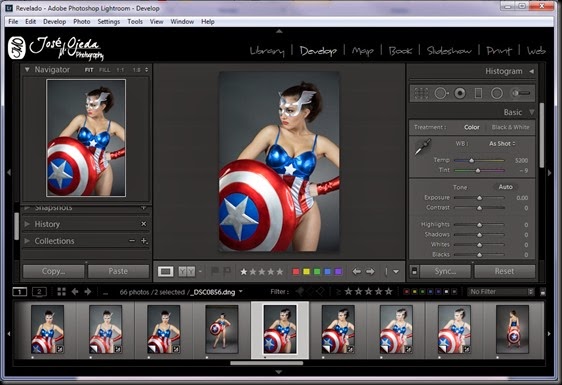Image resolution: width=562 pixels, height=385 pixels.
Task: Select the Spot Removal tool
Action: (x=441, y=93)
